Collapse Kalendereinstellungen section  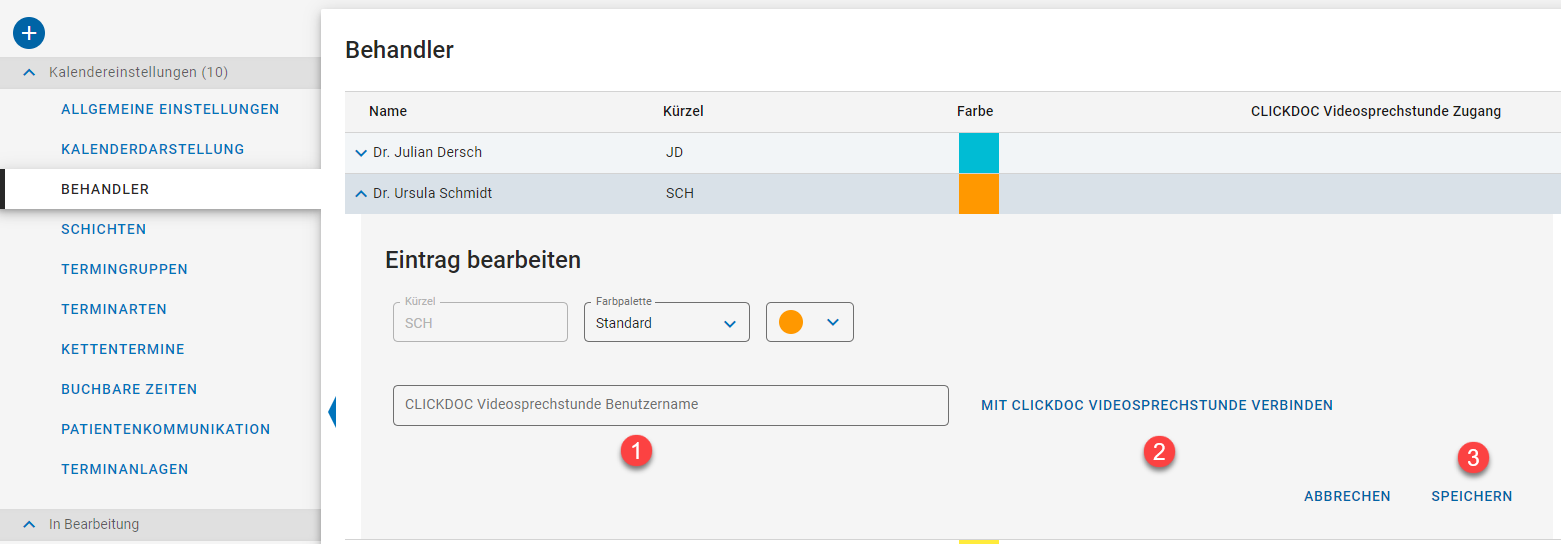pyautogui.click(x=30, y=73)
